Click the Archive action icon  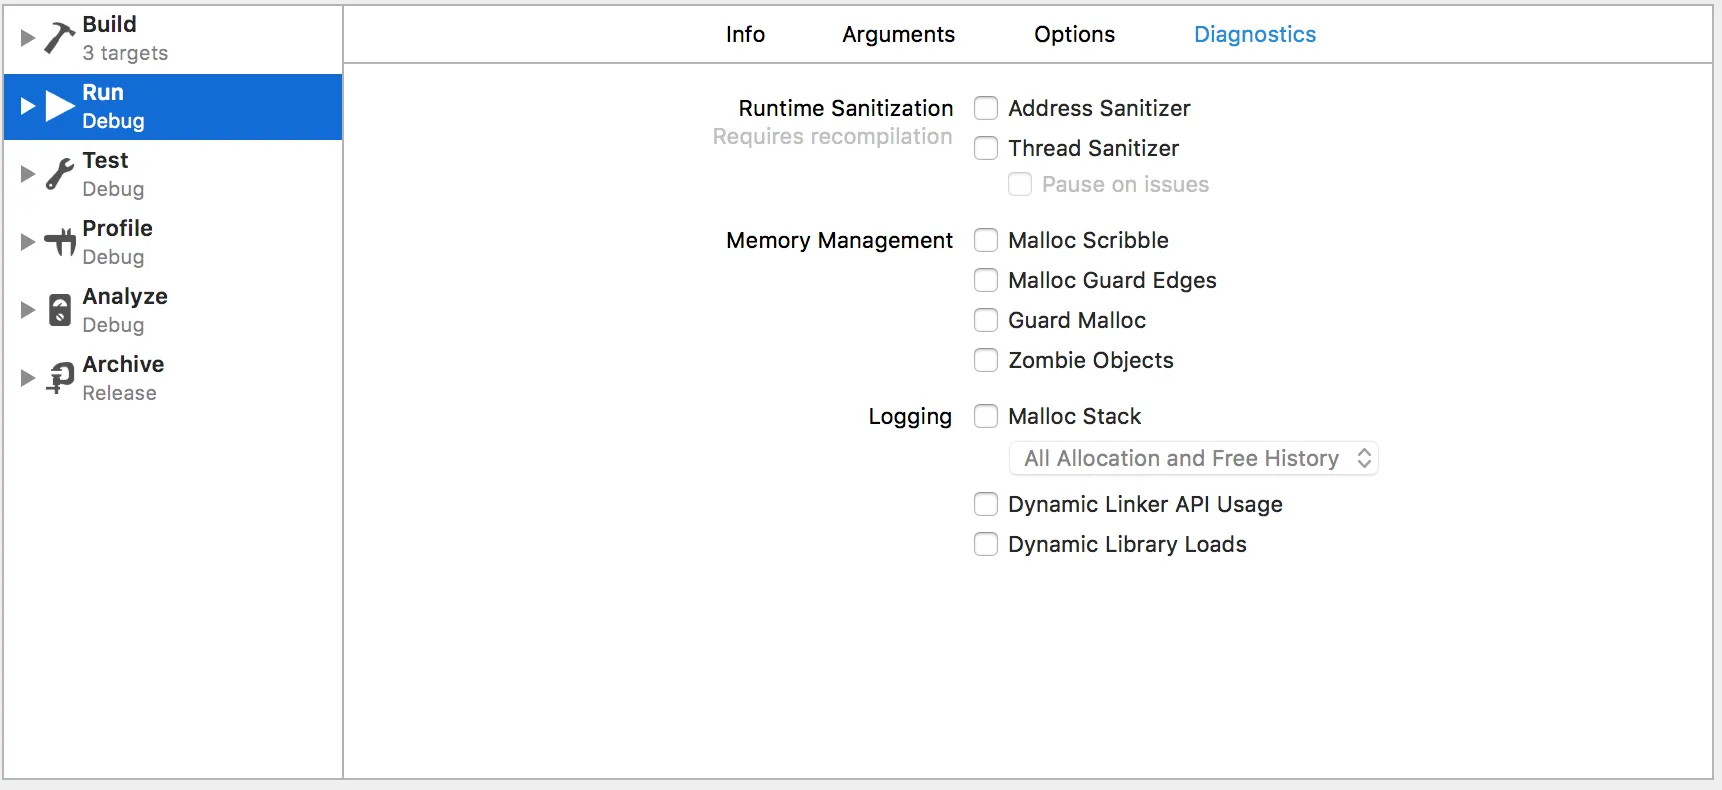[60, 378]
